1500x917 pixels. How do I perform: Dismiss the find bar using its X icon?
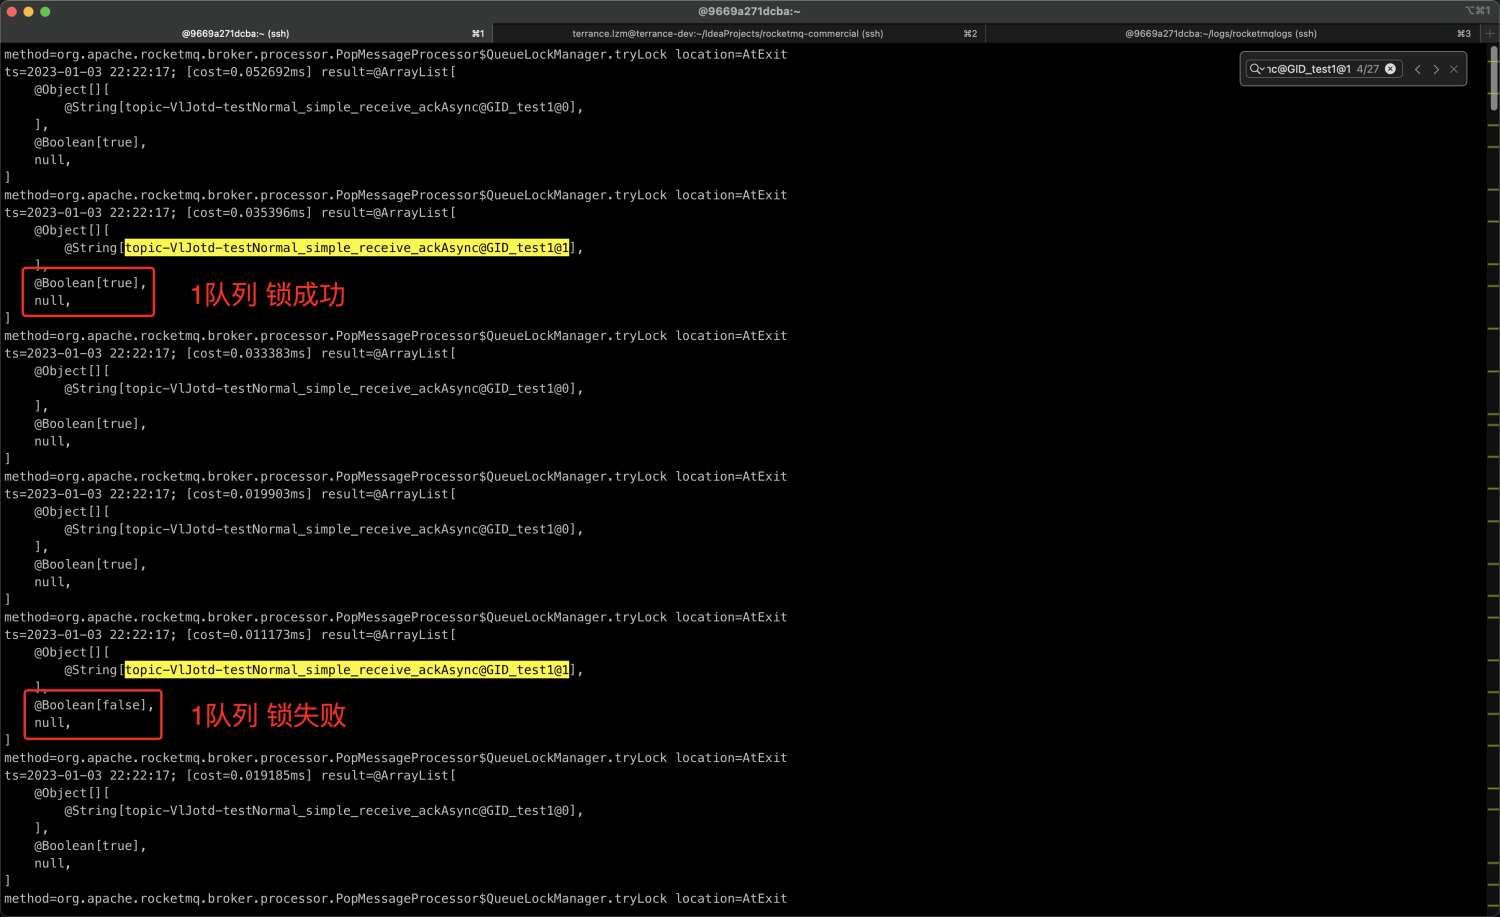coord(1453,69)
